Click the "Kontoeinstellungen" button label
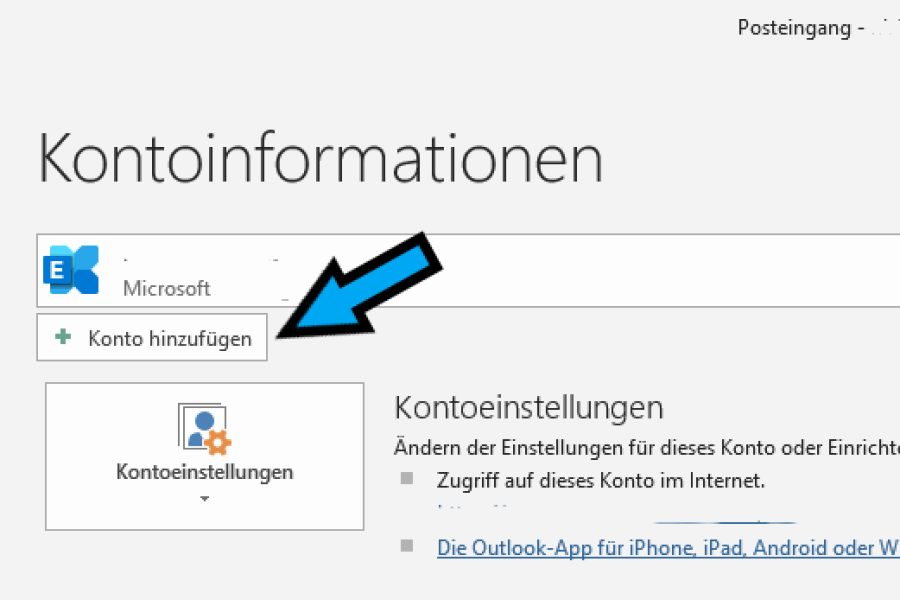 click(x=204, y=472)
